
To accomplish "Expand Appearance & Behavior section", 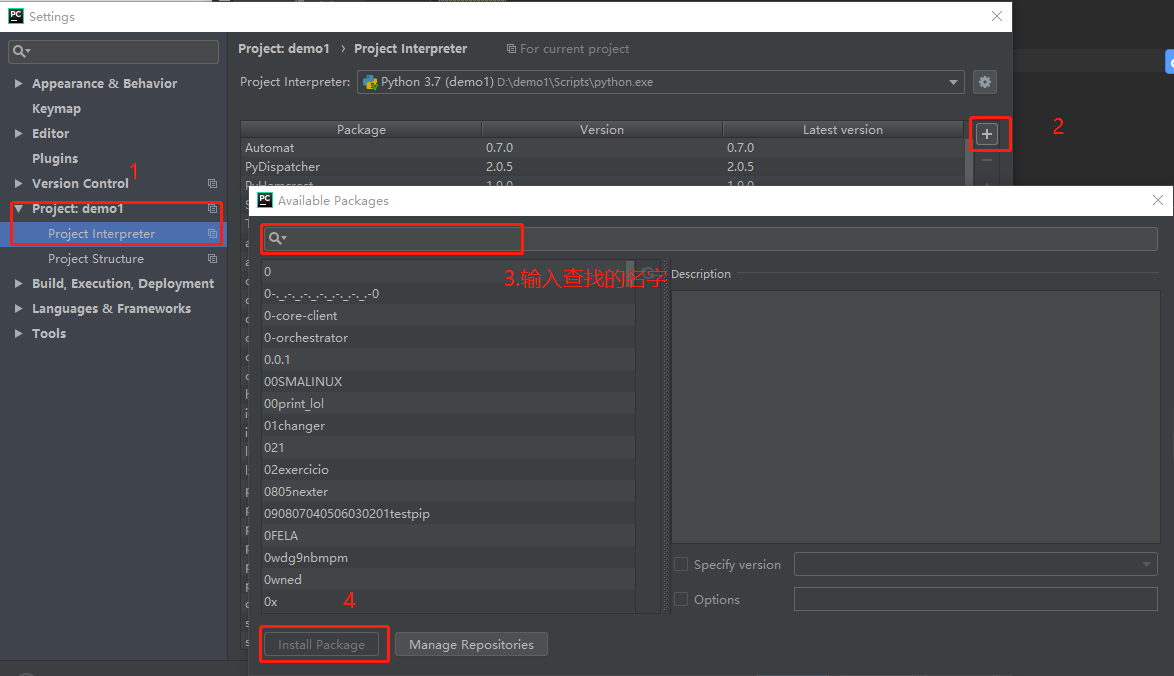I will tap(18, 83).
